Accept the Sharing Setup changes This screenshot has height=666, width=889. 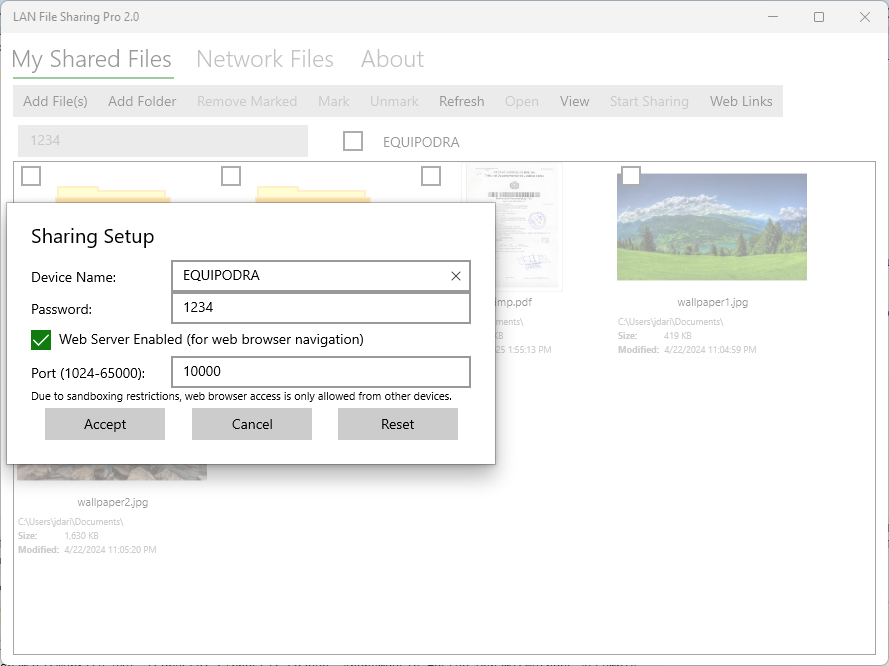[105, 424]
